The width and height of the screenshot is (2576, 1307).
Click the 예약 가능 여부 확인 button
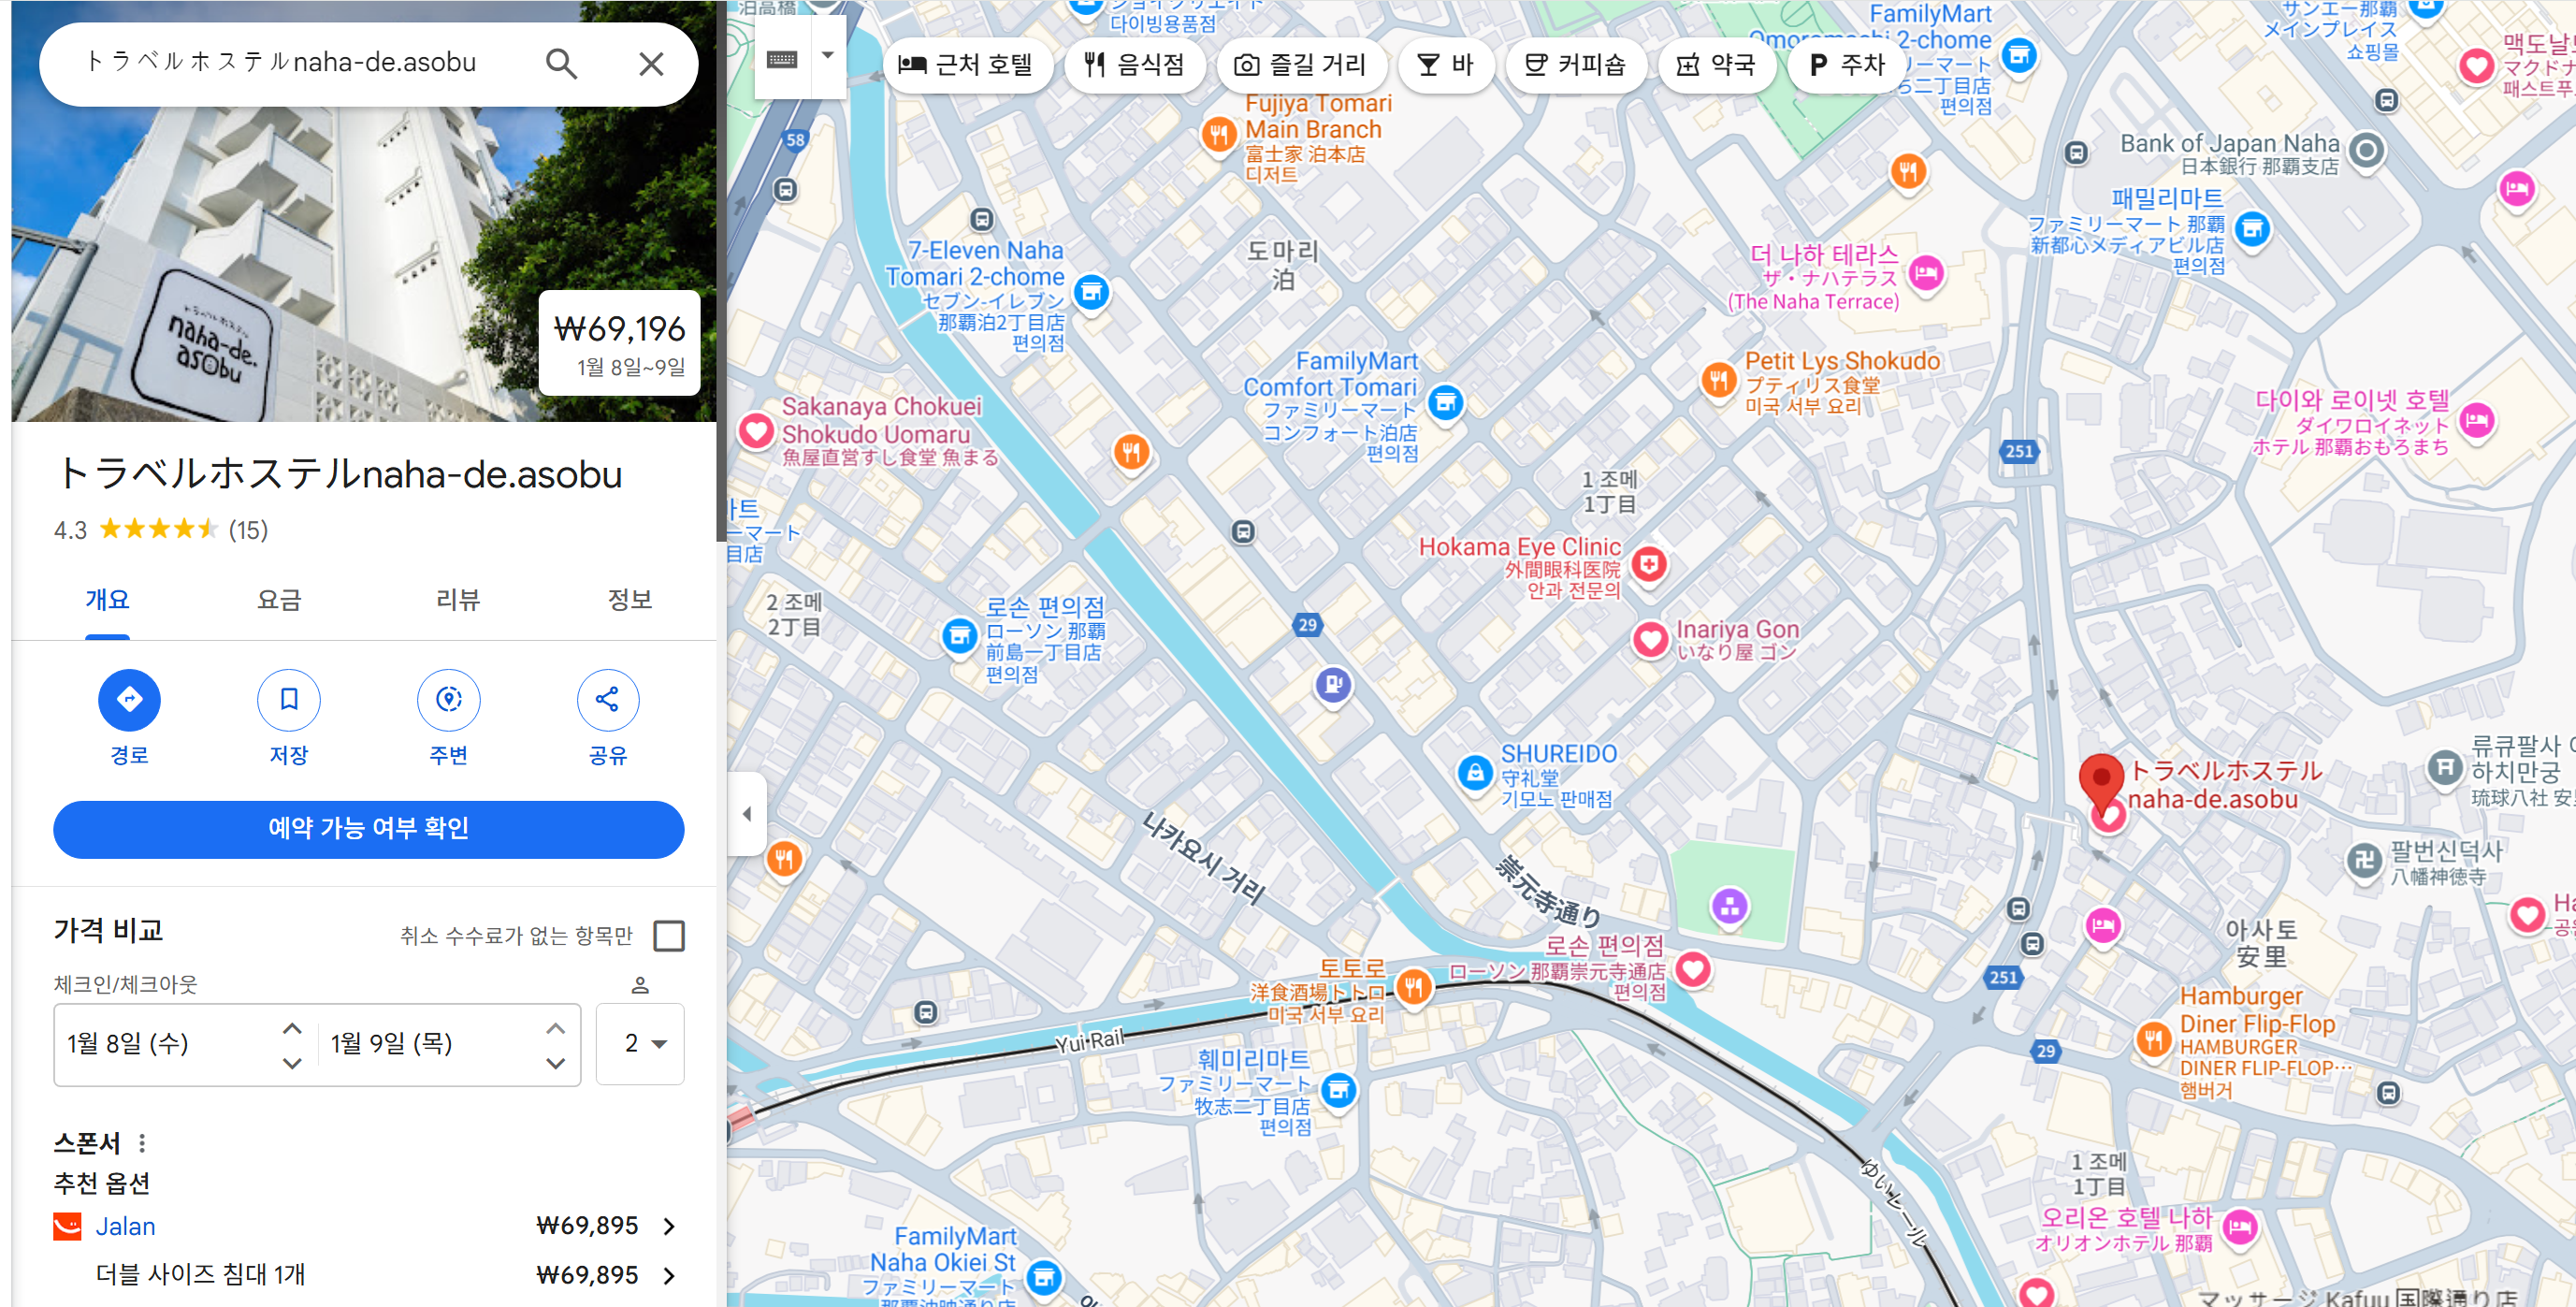(x=368, y=829)
